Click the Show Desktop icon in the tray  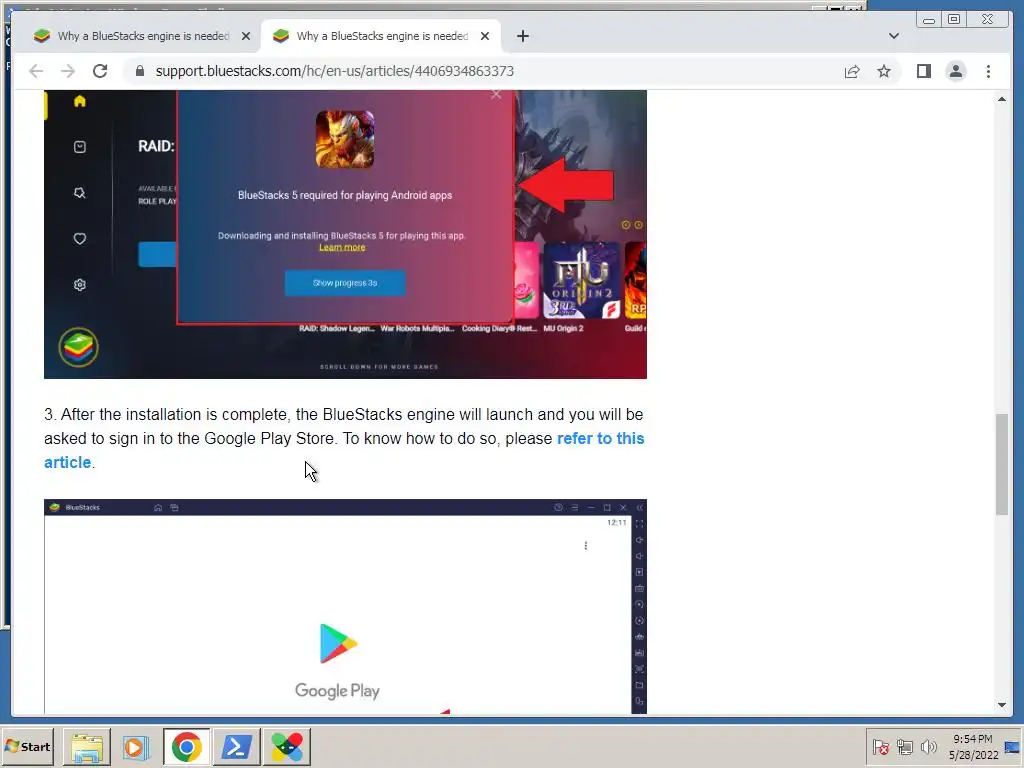point(1013,747)
